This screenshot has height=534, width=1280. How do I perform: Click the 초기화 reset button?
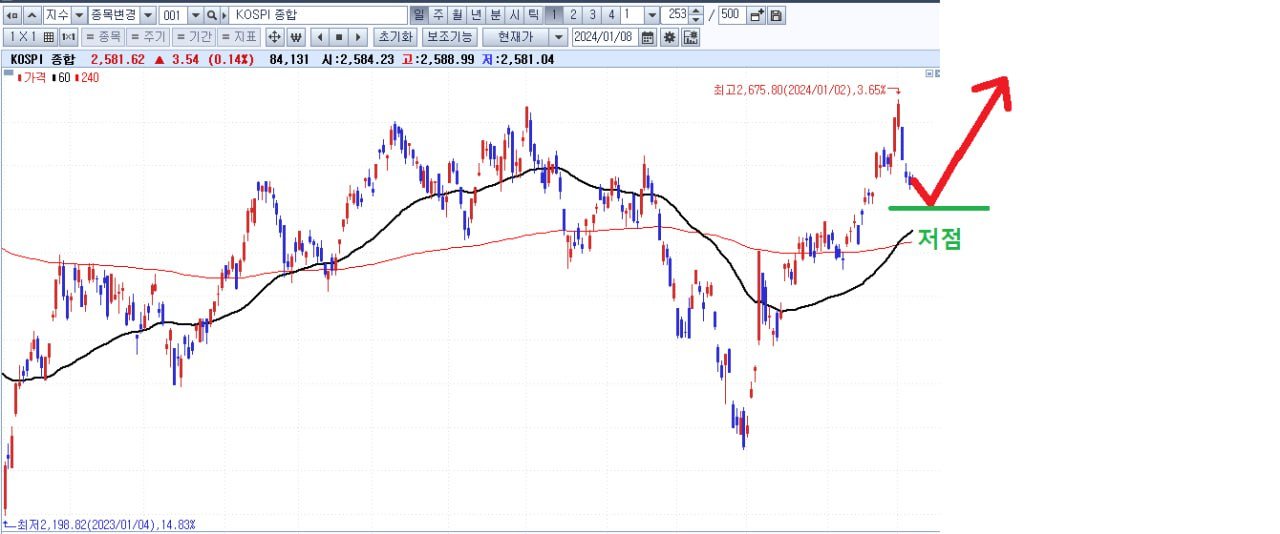(395, 37)
